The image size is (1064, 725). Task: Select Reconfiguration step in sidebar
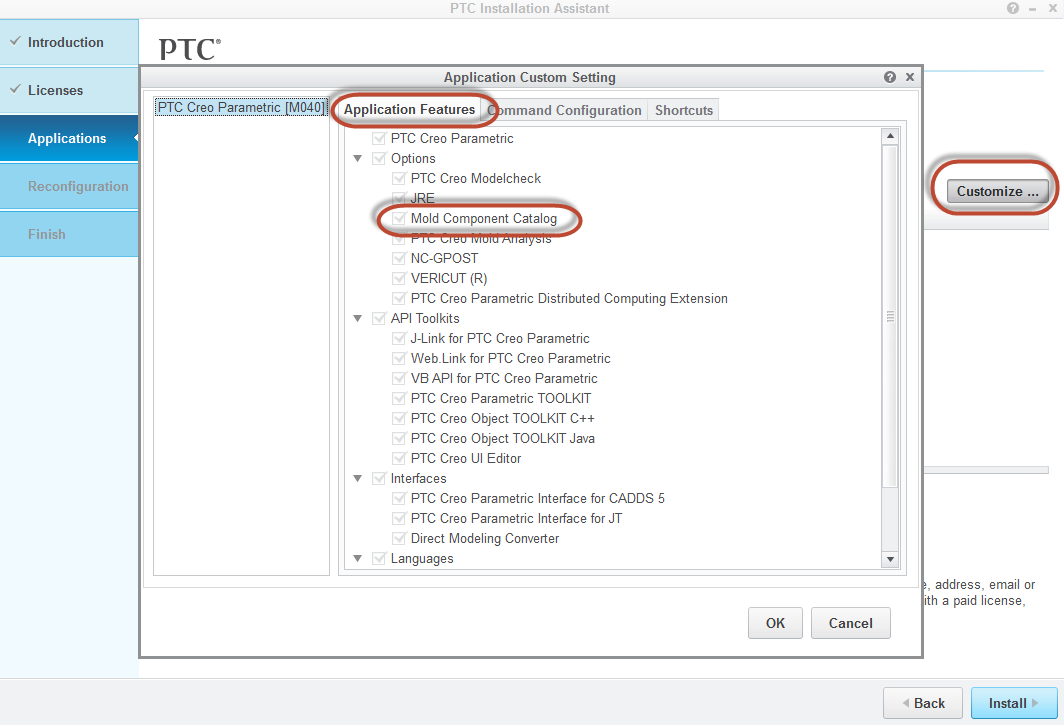(69, 186)
